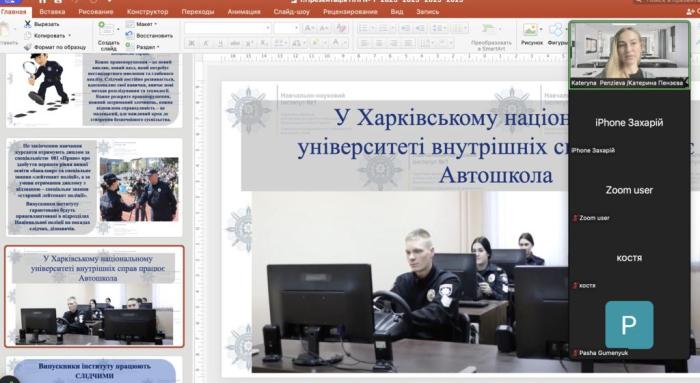Expand the Копировать dropdown arrow
The width and height of the screenshot is (700, 383).
(70, 36)
